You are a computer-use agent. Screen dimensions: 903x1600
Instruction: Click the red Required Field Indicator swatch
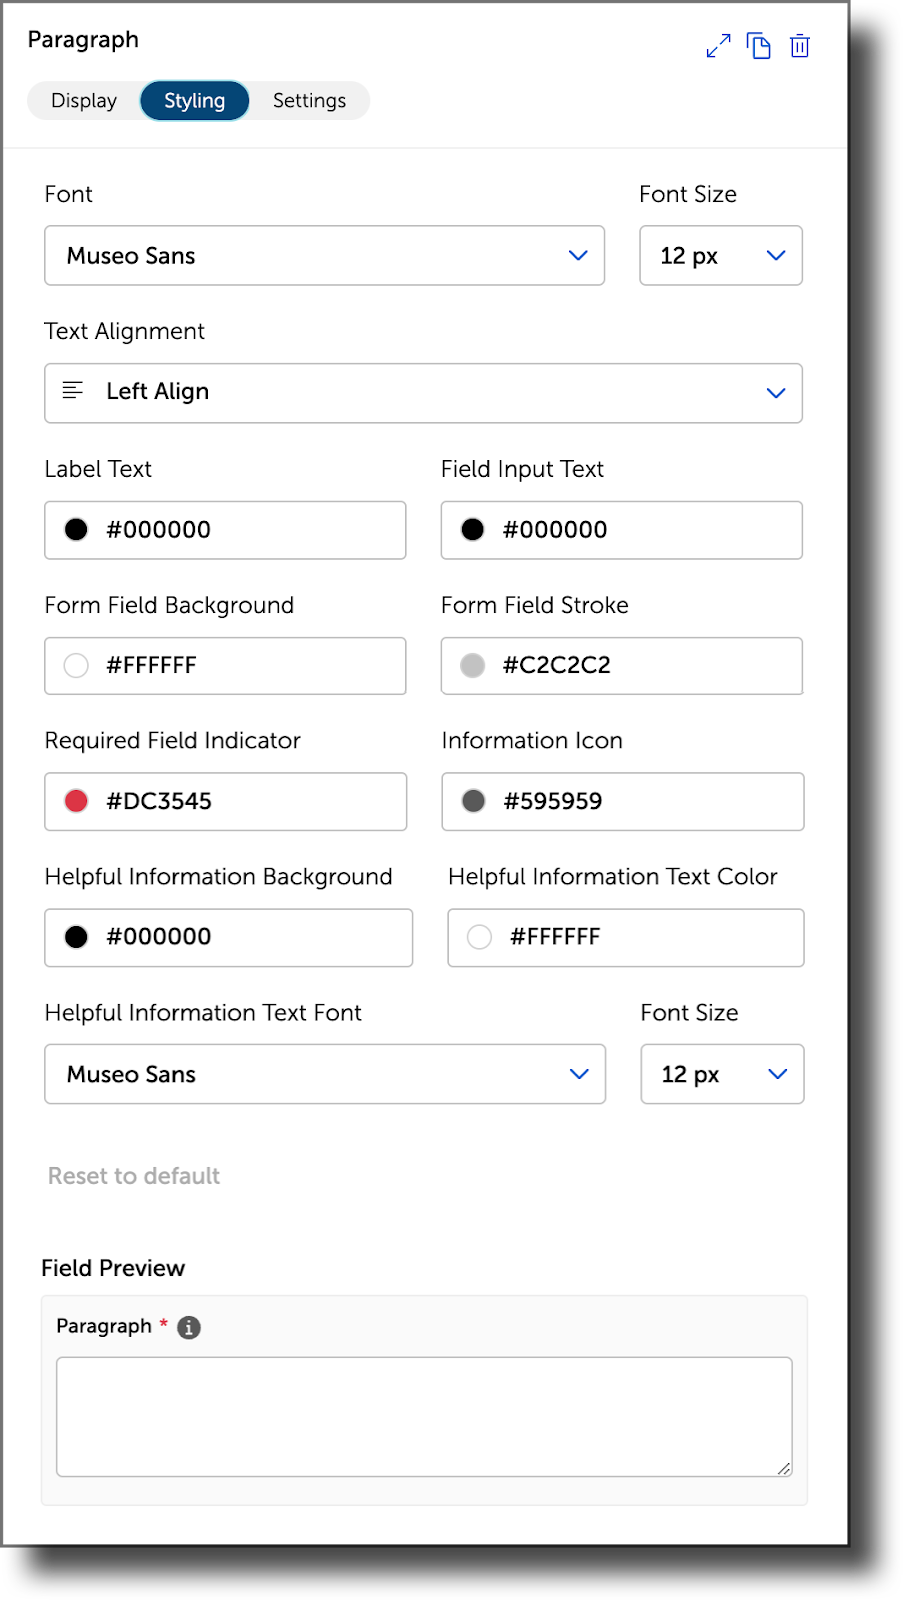coord(76,801)
